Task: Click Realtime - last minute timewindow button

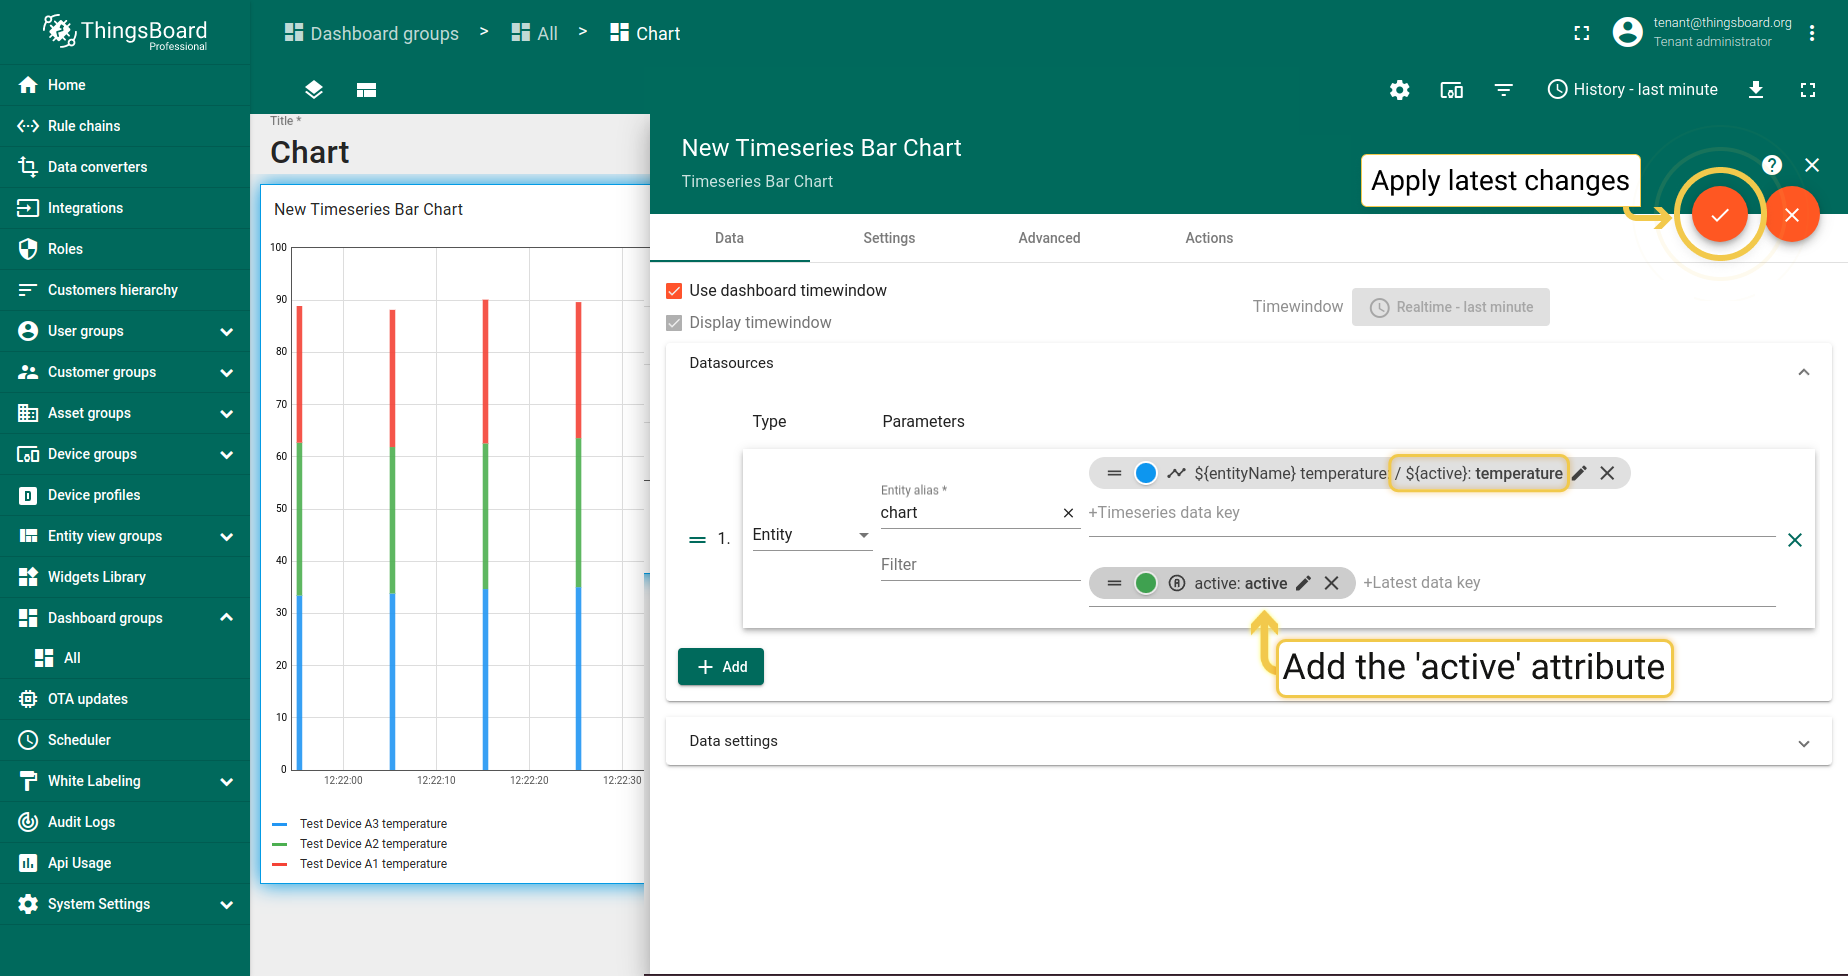Action: coord(1451,307)
